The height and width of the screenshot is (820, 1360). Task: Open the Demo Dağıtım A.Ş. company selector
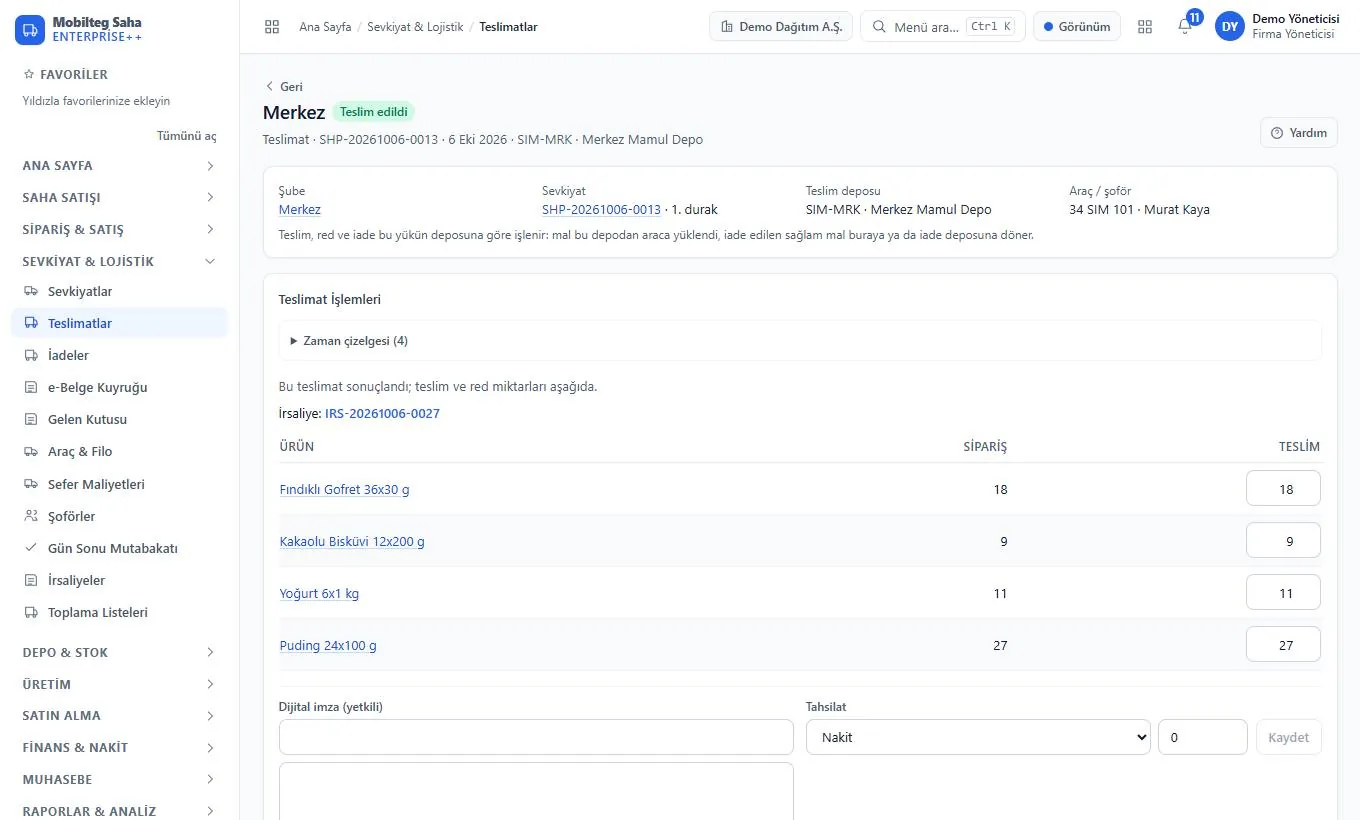(780, 27)
